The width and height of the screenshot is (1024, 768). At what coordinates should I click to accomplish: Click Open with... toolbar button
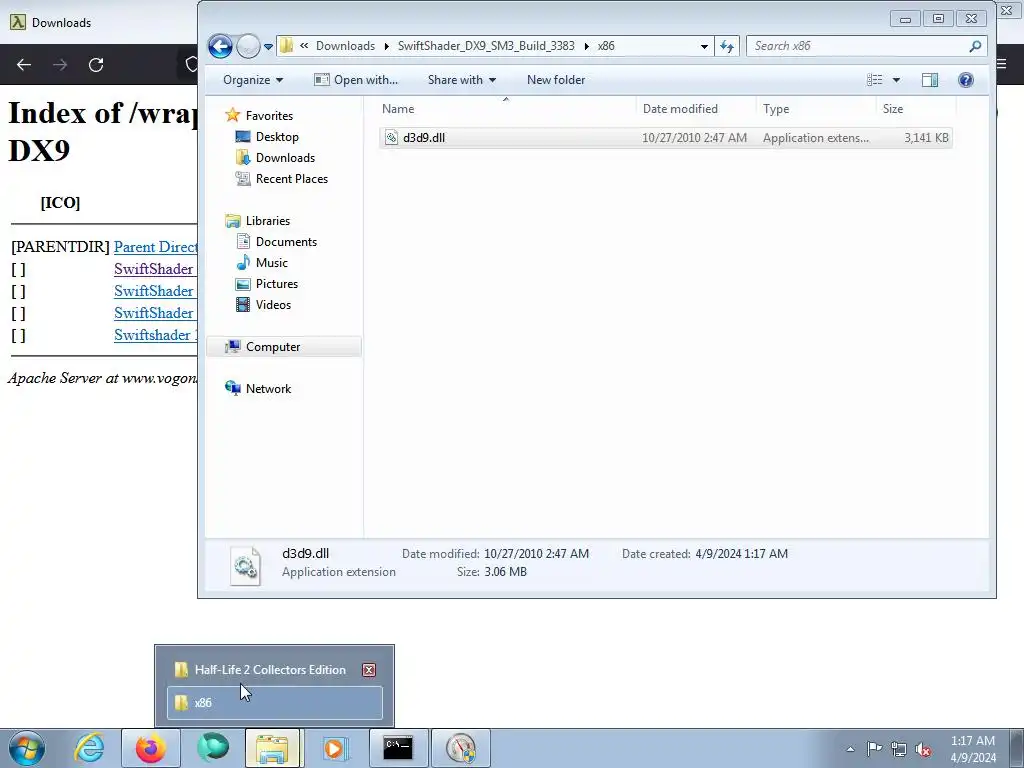[x=356, y=80]
